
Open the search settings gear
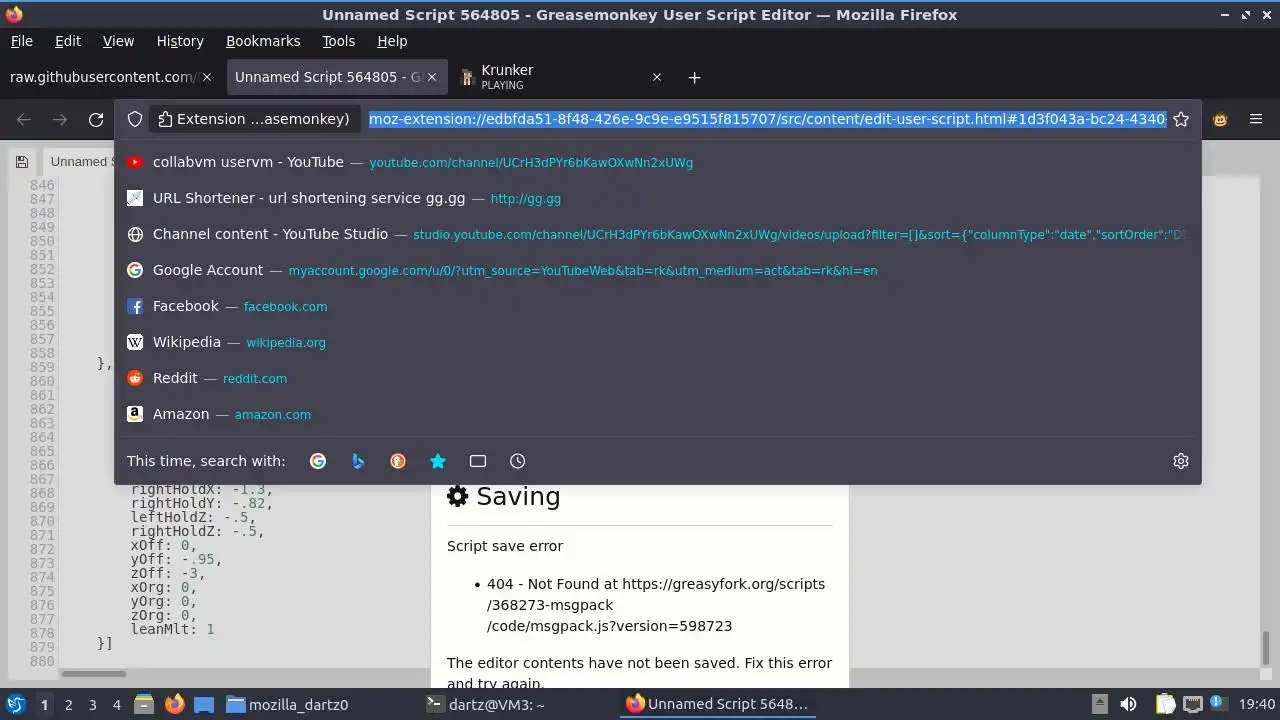(x=1181, y=461)
